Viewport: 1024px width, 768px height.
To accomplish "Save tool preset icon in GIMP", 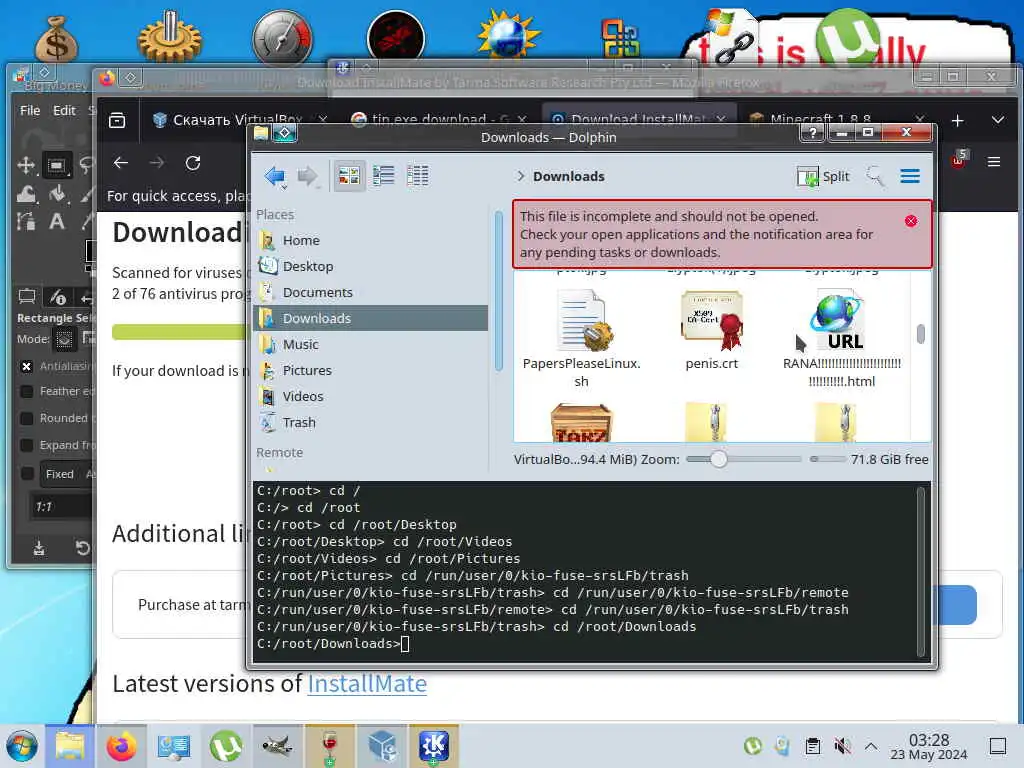I will coord(39,548).
